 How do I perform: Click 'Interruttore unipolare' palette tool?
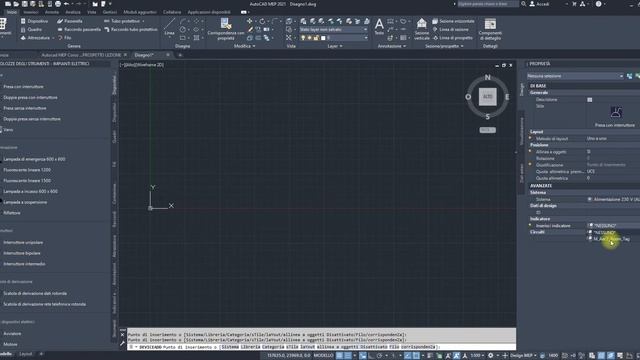[x=23, y=242]
